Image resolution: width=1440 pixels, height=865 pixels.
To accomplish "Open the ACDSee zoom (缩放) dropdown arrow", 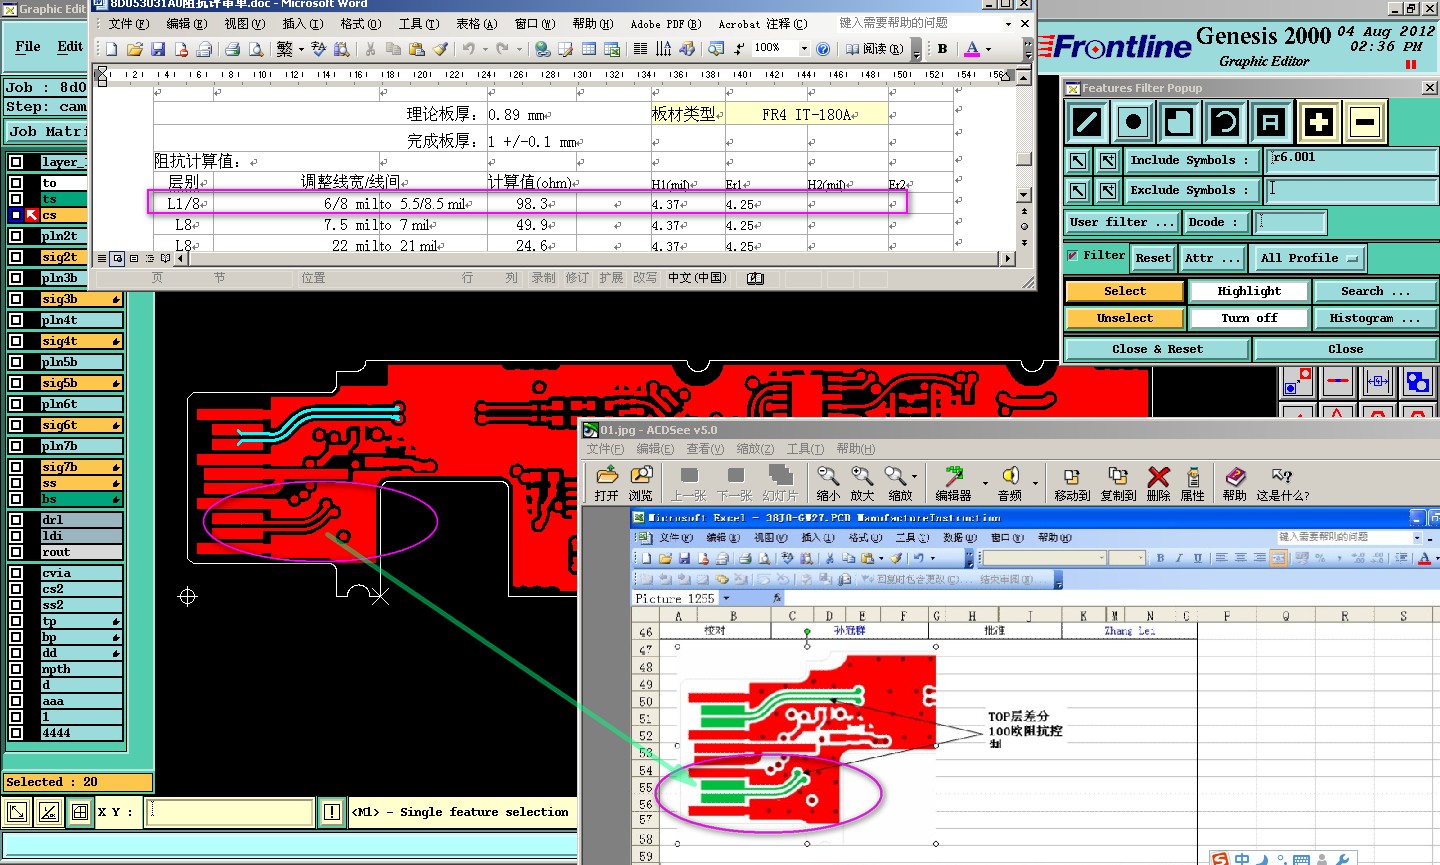I will coord(914,477).
